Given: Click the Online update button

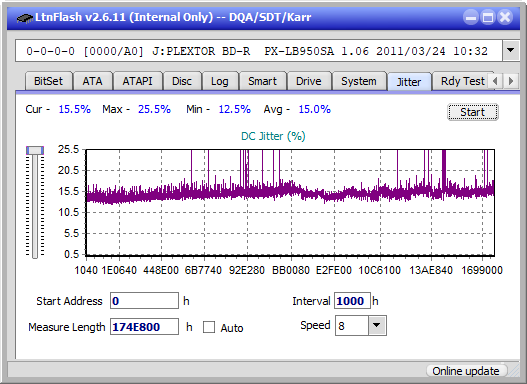Looking at the screenshot, I should 465,371.
